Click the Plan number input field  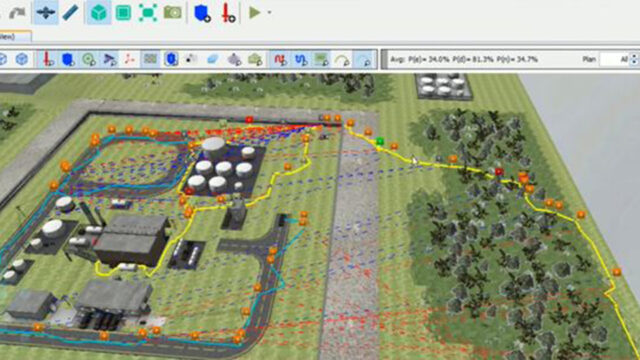(x=614, y=60)
